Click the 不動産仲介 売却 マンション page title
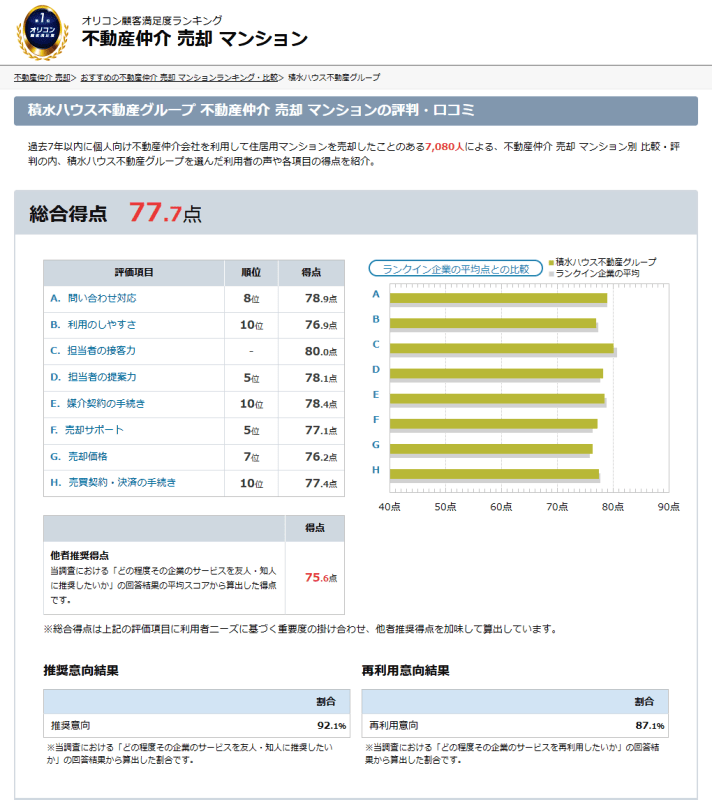Screen dimensions: 712x800 (x=194, y=39)
